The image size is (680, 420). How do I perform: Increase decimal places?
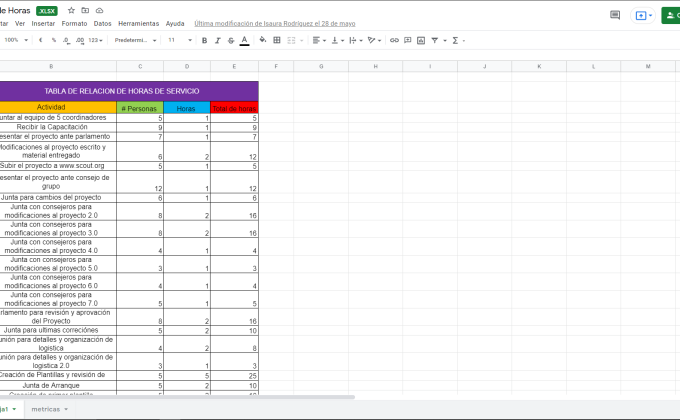pyautogui.click(x=80, y=40)
